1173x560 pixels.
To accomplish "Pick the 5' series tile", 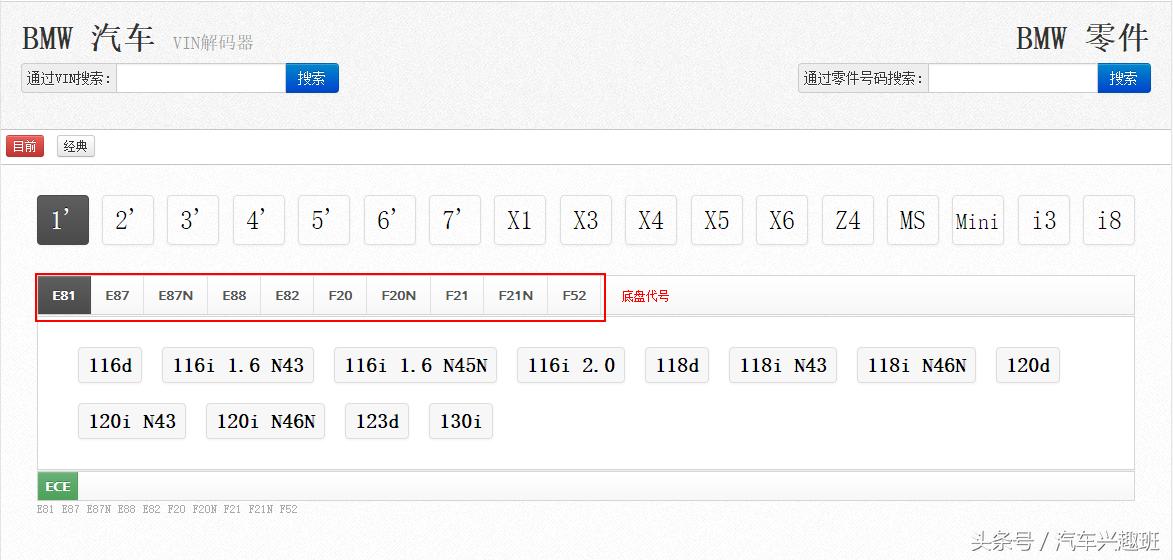I will pyautogui.click(x=324, y=221).
